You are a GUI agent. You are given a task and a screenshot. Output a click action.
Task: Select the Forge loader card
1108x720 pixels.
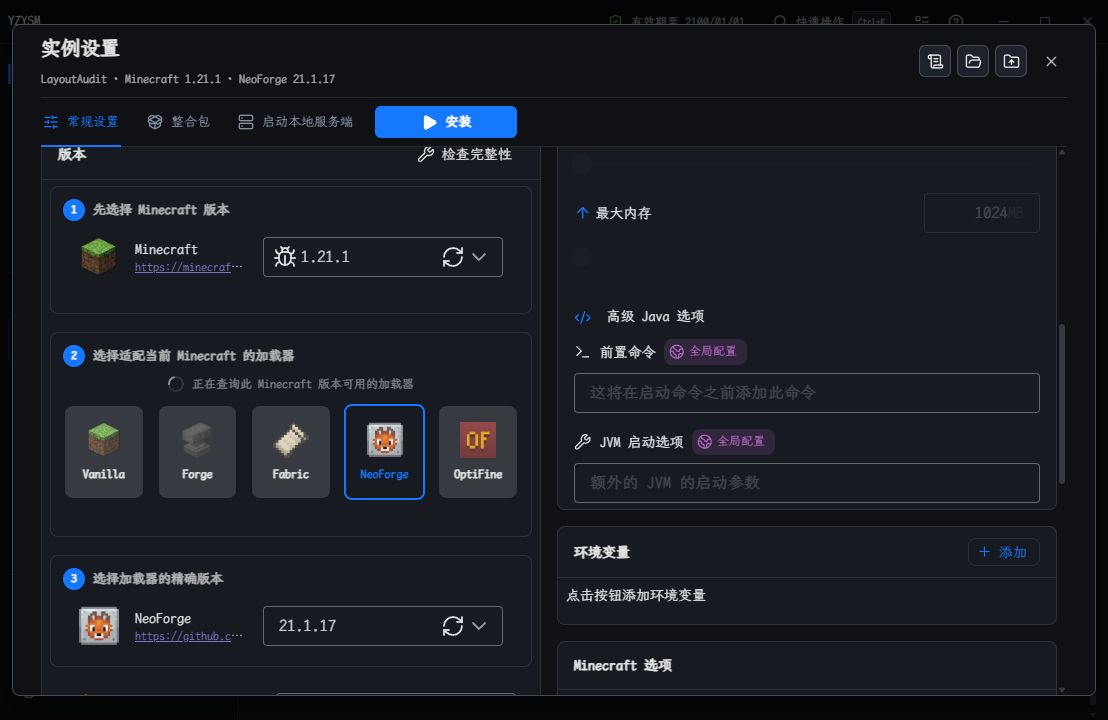pyautogui.click(x=197, y=452)
